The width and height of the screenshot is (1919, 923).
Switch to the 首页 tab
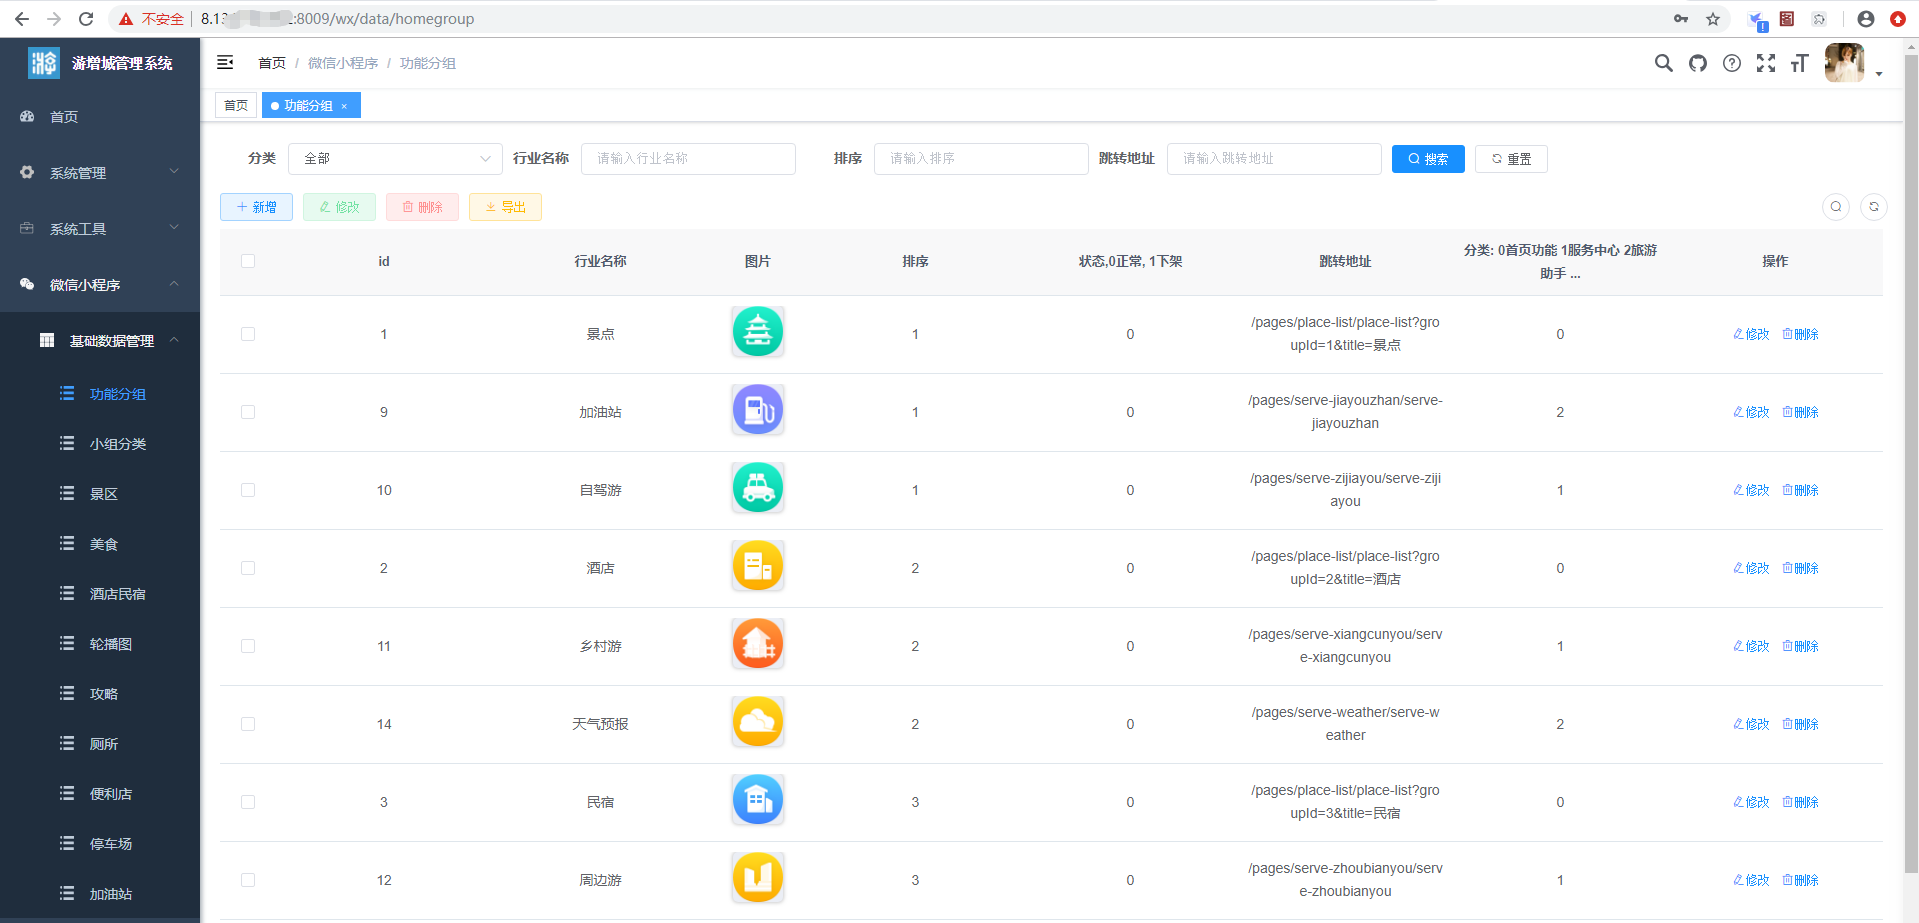[235, 105]
